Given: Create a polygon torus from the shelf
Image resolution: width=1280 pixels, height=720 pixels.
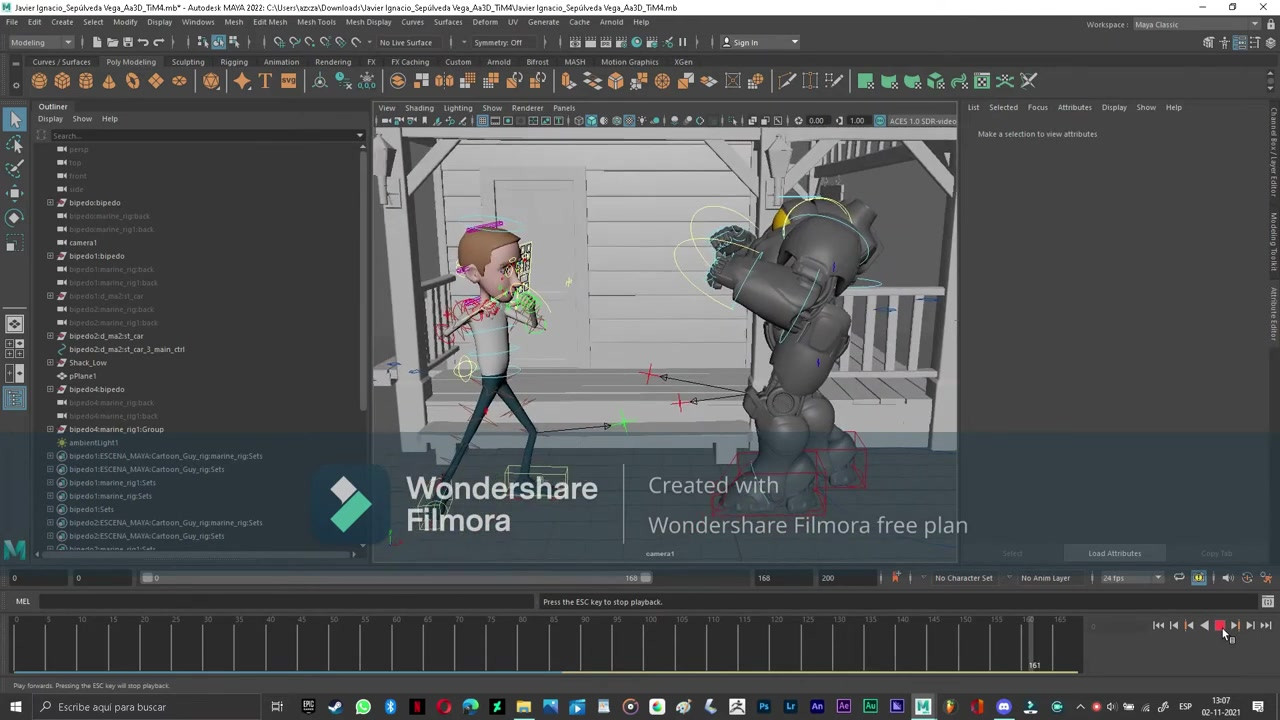Looking at the screenshot, I should [x=132, y=81].
